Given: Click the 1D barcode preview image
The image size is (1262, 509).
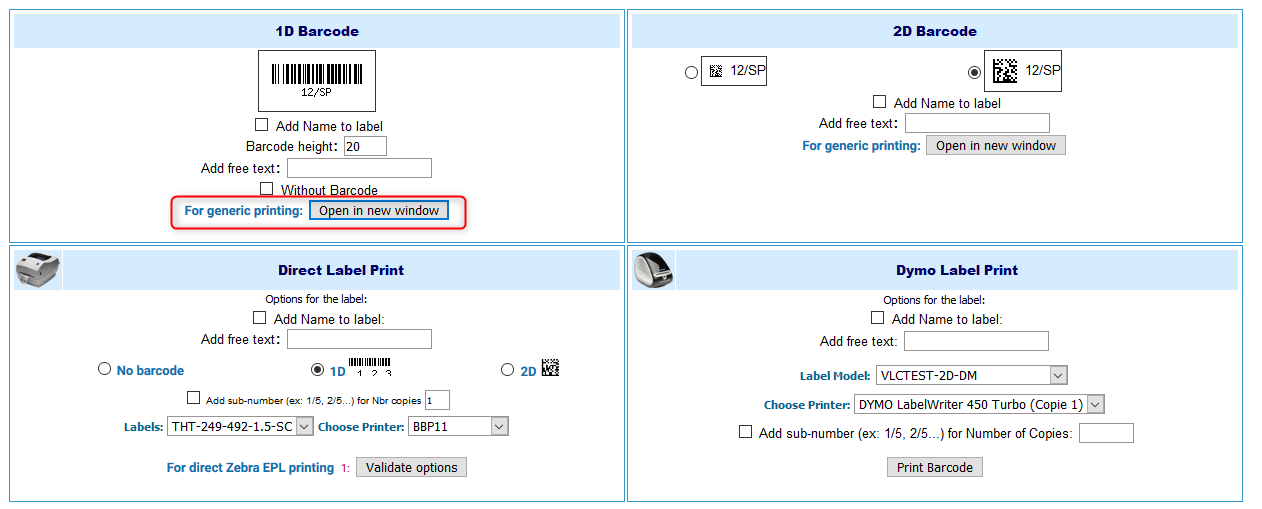Looking at the screenshot, I should tap(317, 81).
